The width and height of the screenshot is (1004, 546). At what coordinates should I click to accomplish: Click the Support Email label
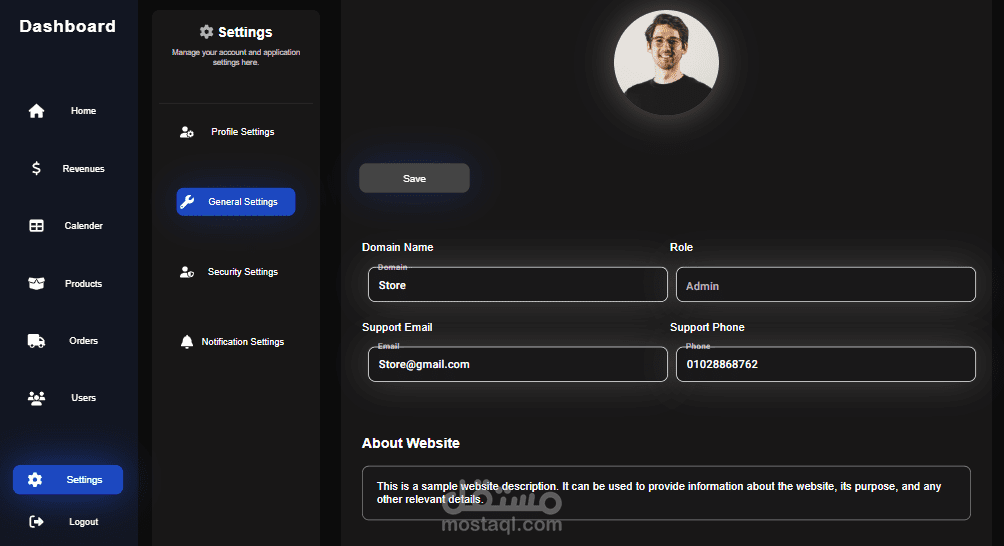397,327
